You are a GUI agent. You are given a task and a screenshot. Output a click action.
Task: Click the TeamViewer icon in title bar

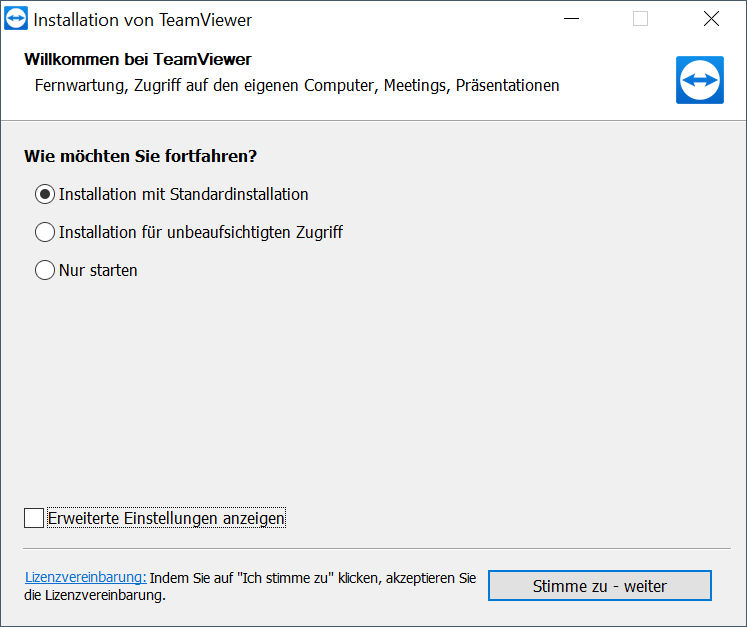coord(16,19)
